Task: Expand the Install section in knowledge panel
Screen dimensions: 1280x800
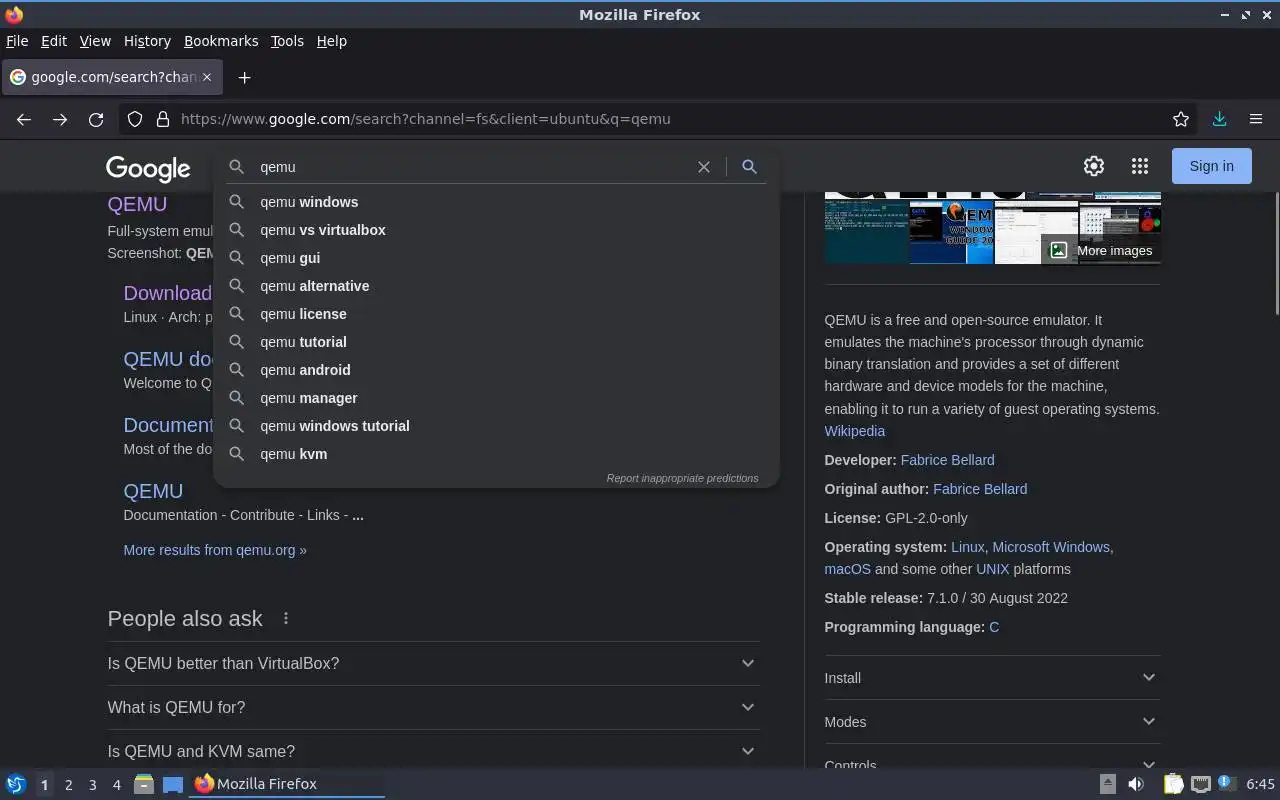Action: 992,678
